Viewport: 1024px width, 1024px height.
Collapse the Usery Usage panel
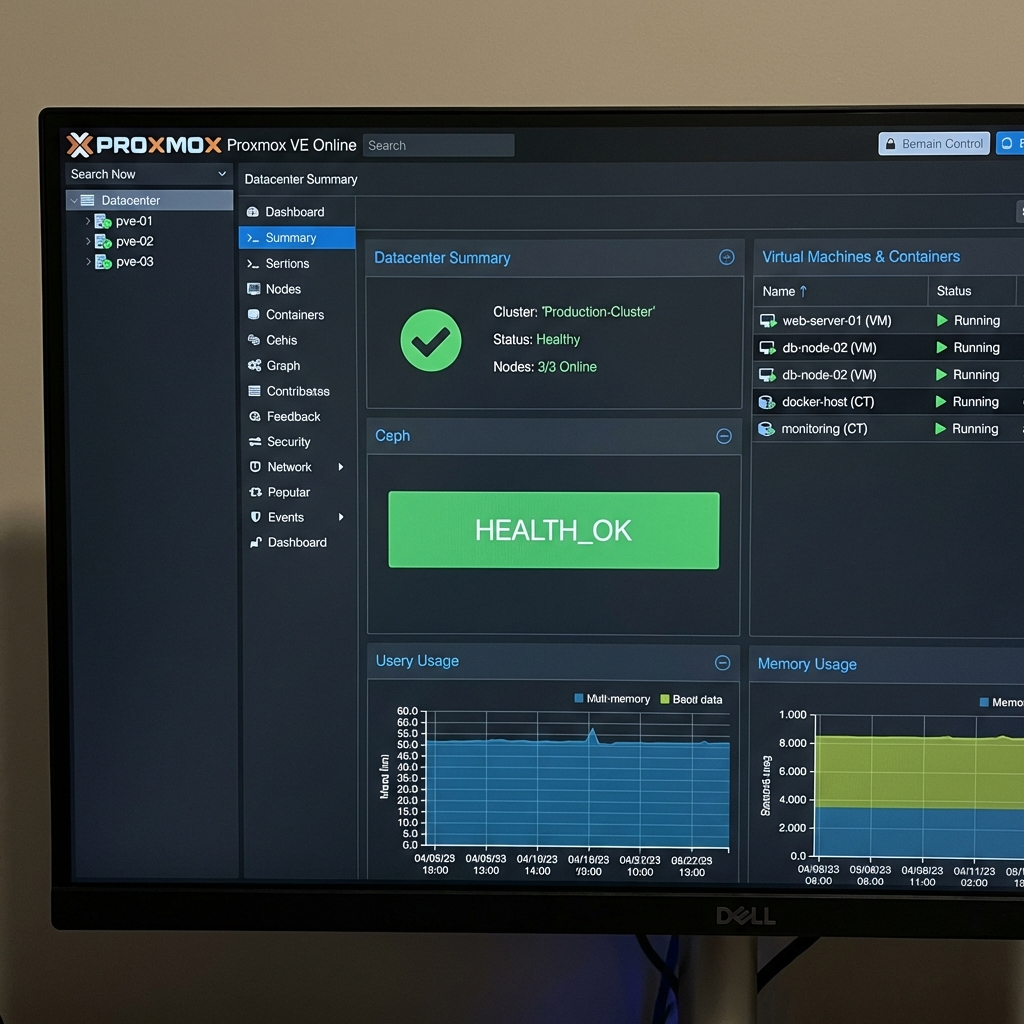tap(722, 662)
